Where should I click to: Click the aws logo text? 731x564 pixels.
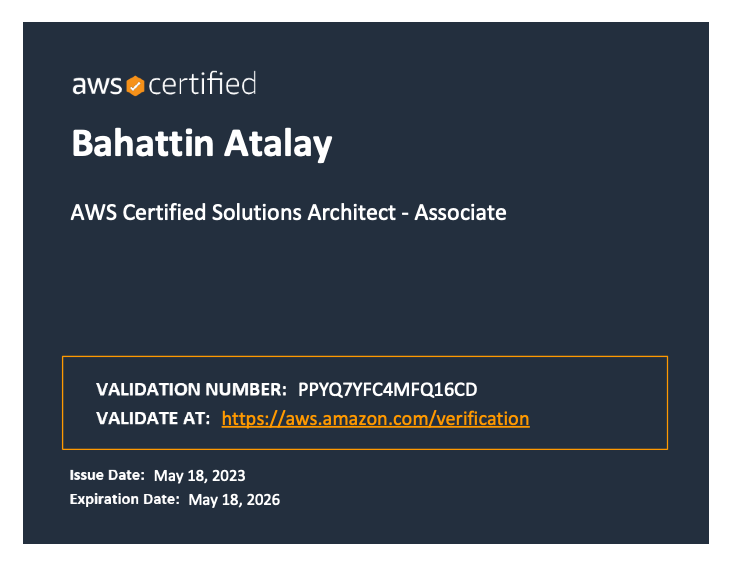(97, 86)
